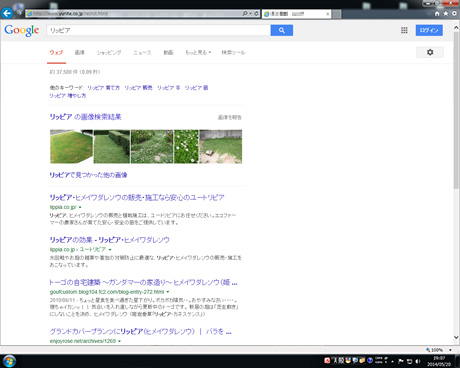Open fourth thumbnail with white flowers
The width and height of the screenshot is (460, 368).
pyautogui.click(x=186, y=147)
